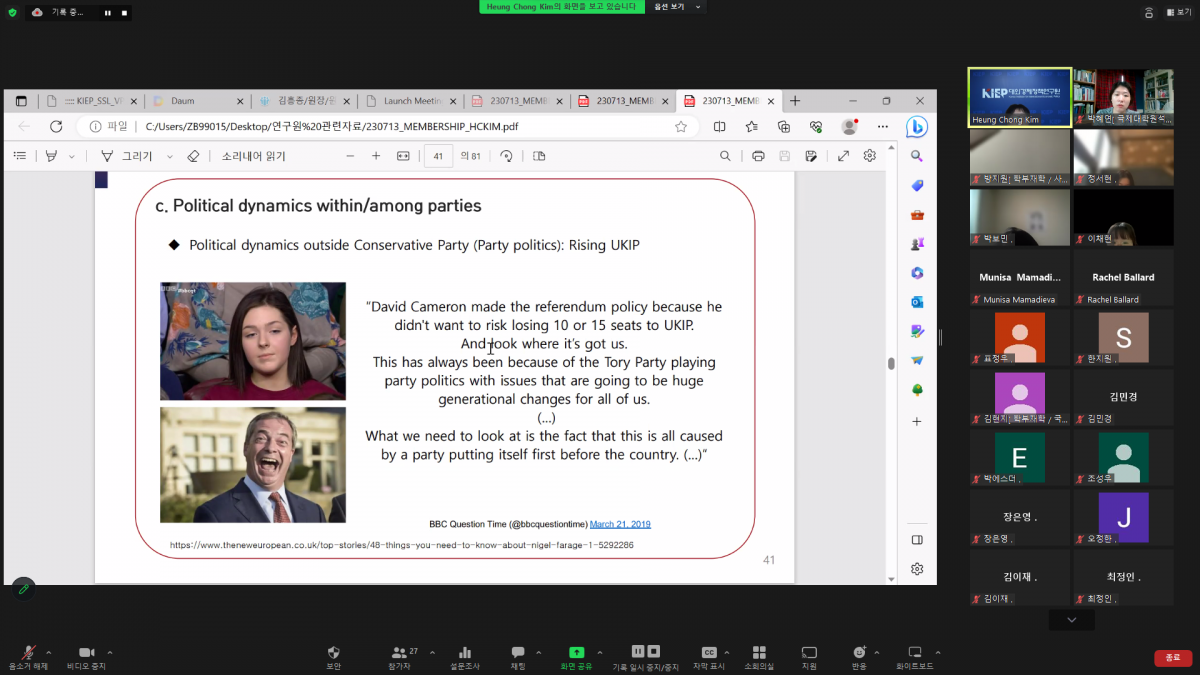1200x675 pixels.
Task: Open the Zoom polls icon
Action: coord(465,652)
